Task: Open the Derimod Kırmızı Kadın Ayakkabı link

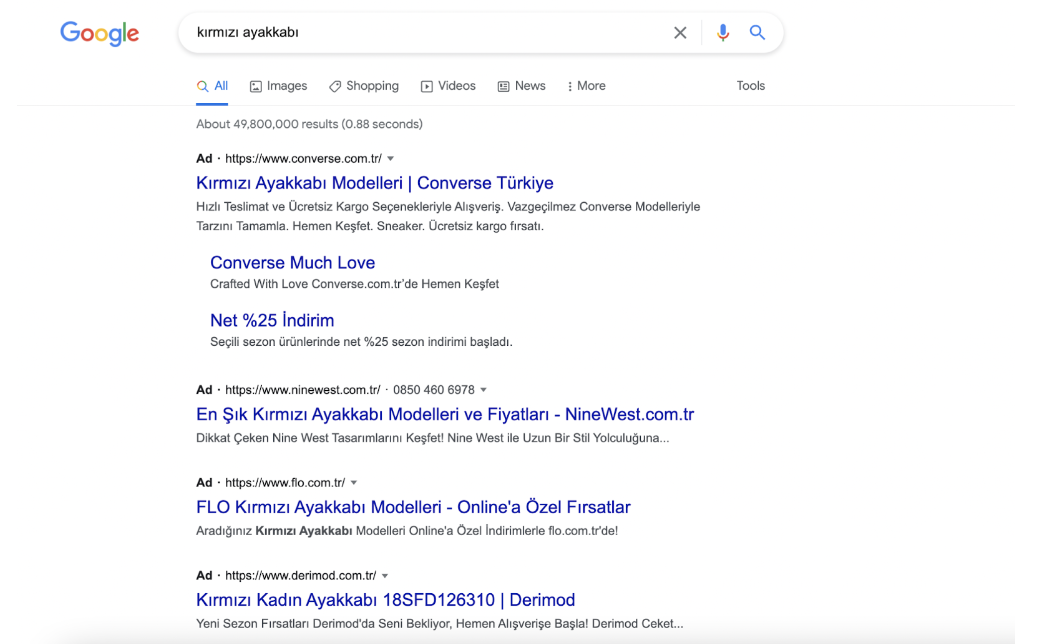Action: (x=386, y=599)
